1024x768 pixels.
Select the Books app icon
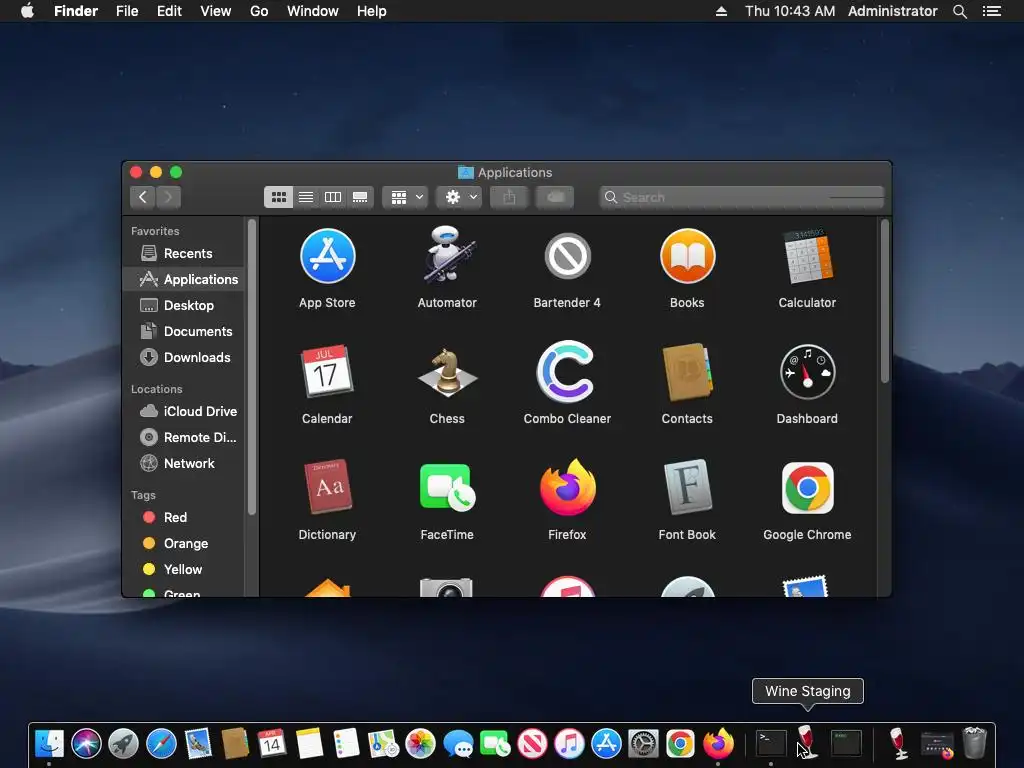(687, 256)
